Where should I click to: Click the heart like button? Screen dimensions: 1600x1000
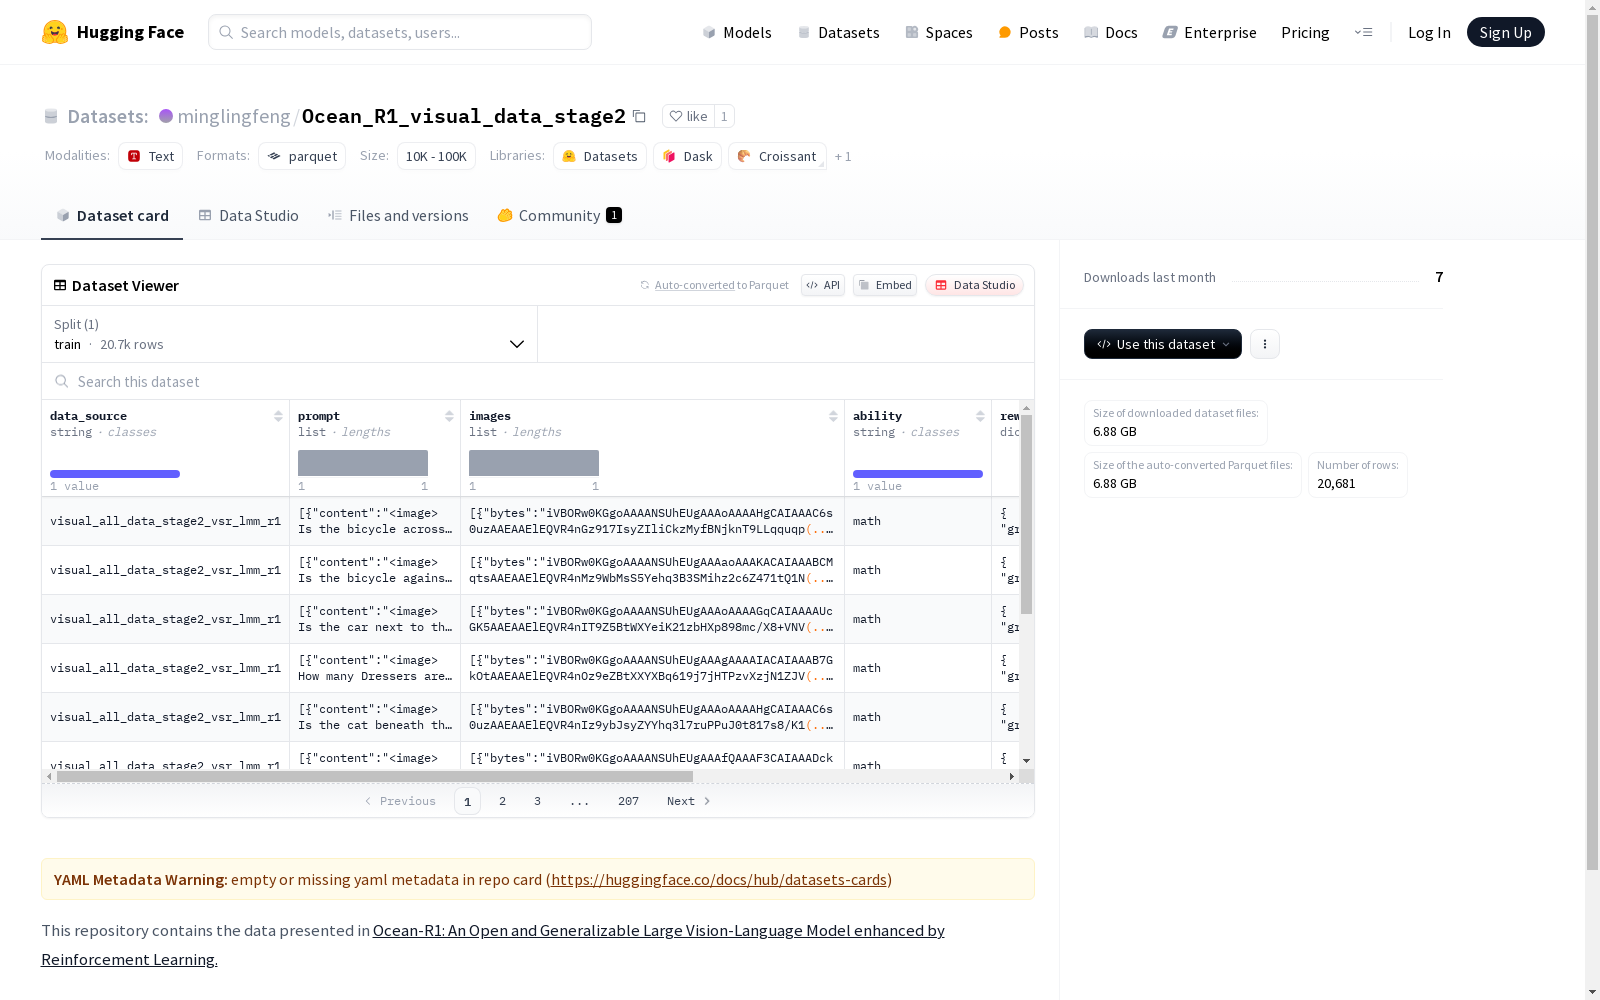688,116
